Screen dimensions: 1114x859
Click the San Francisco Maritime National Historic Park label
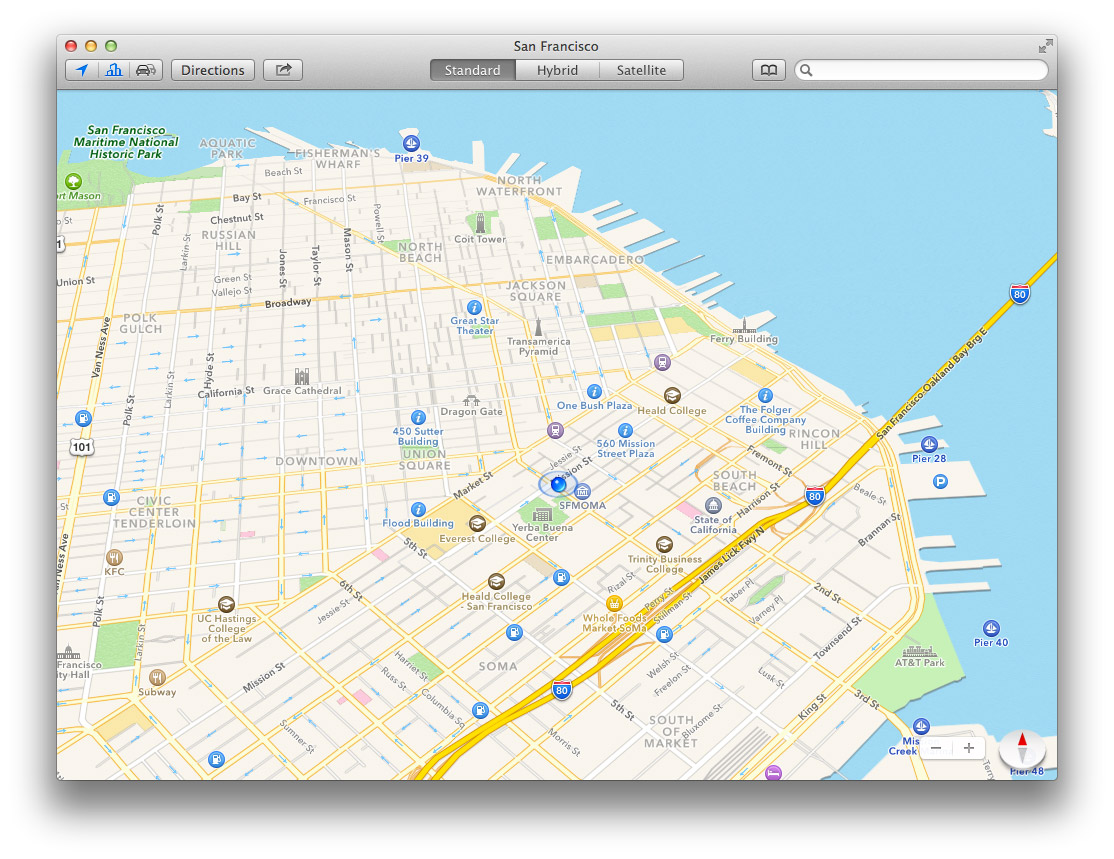(126, 142)
